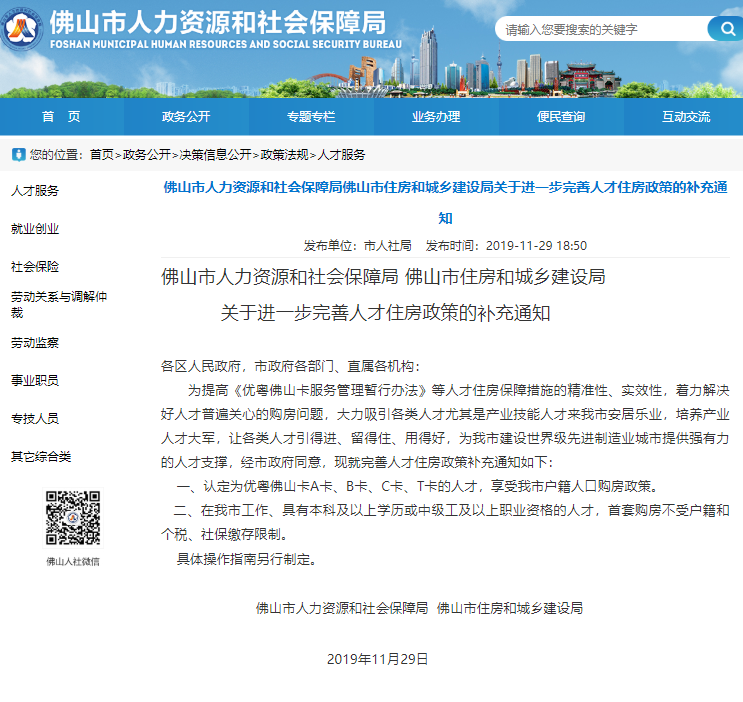Click the 关于进一步完善人才住房政策的补充通知 heading

[385, 313]
